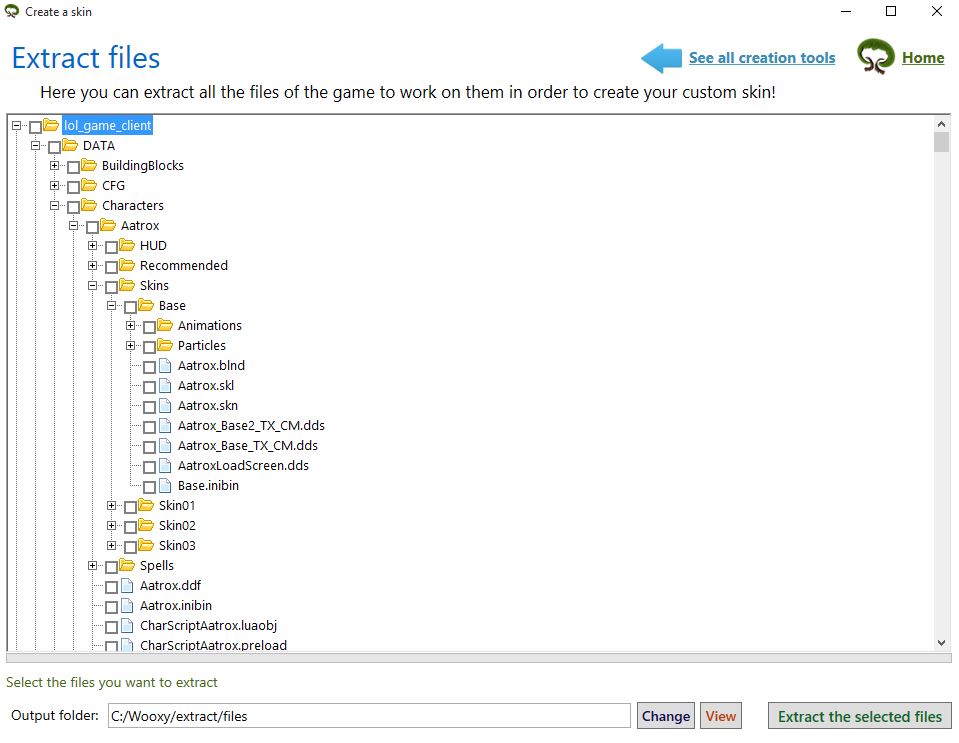Image resolution: width=959 pixels, height=743 pixels.
Task: Expand the Animations folder node
Action: 131,326
